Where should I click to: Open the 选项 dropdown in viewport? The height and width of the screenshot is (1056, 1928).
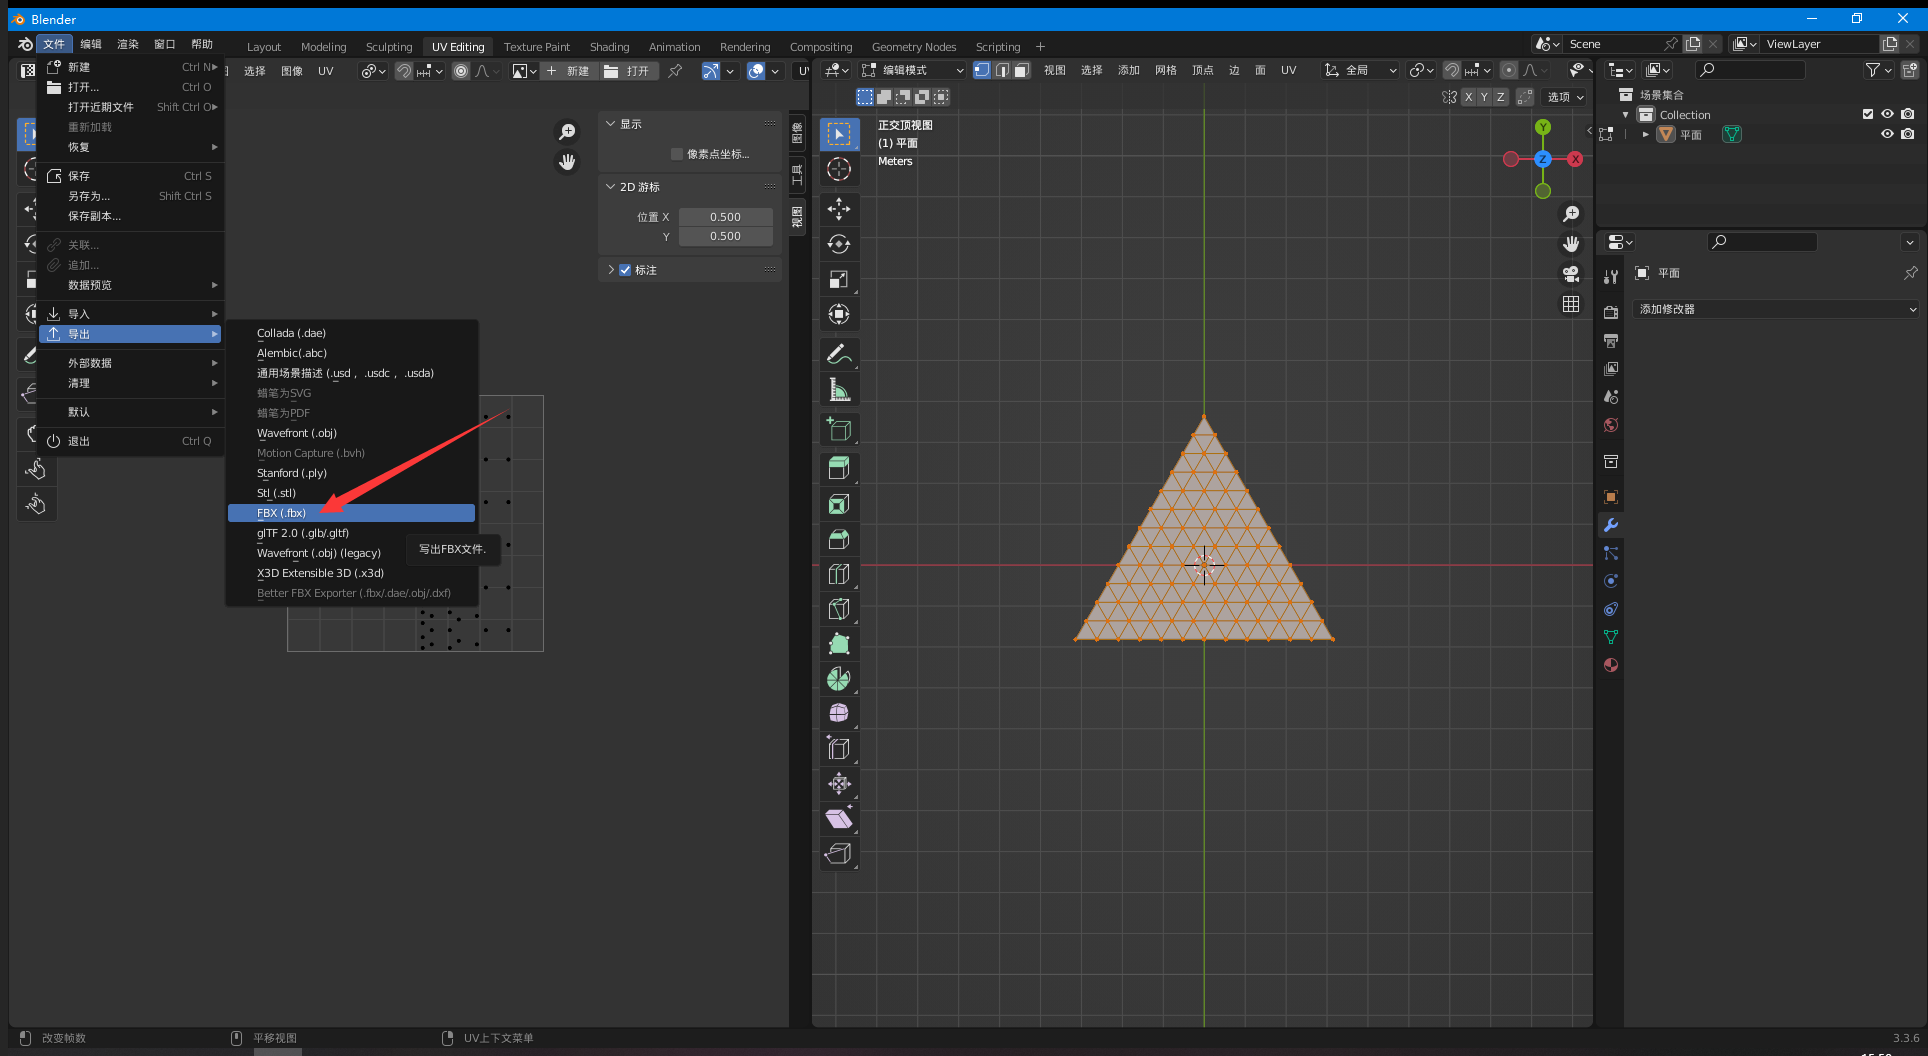pos(1565,97)
